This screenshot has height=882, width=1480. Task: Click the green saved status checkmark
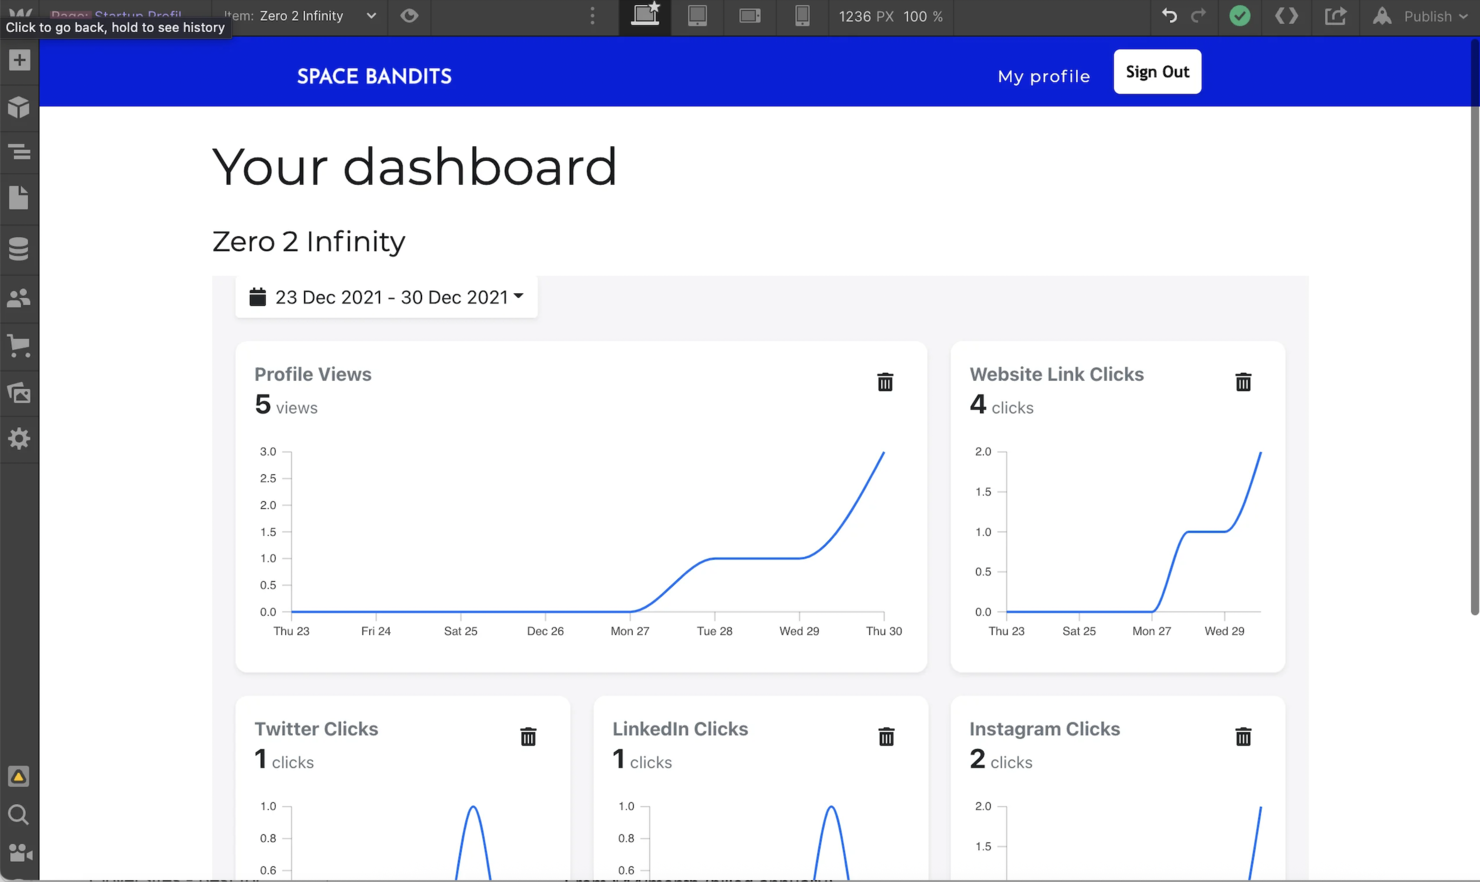pos(1240,16)
